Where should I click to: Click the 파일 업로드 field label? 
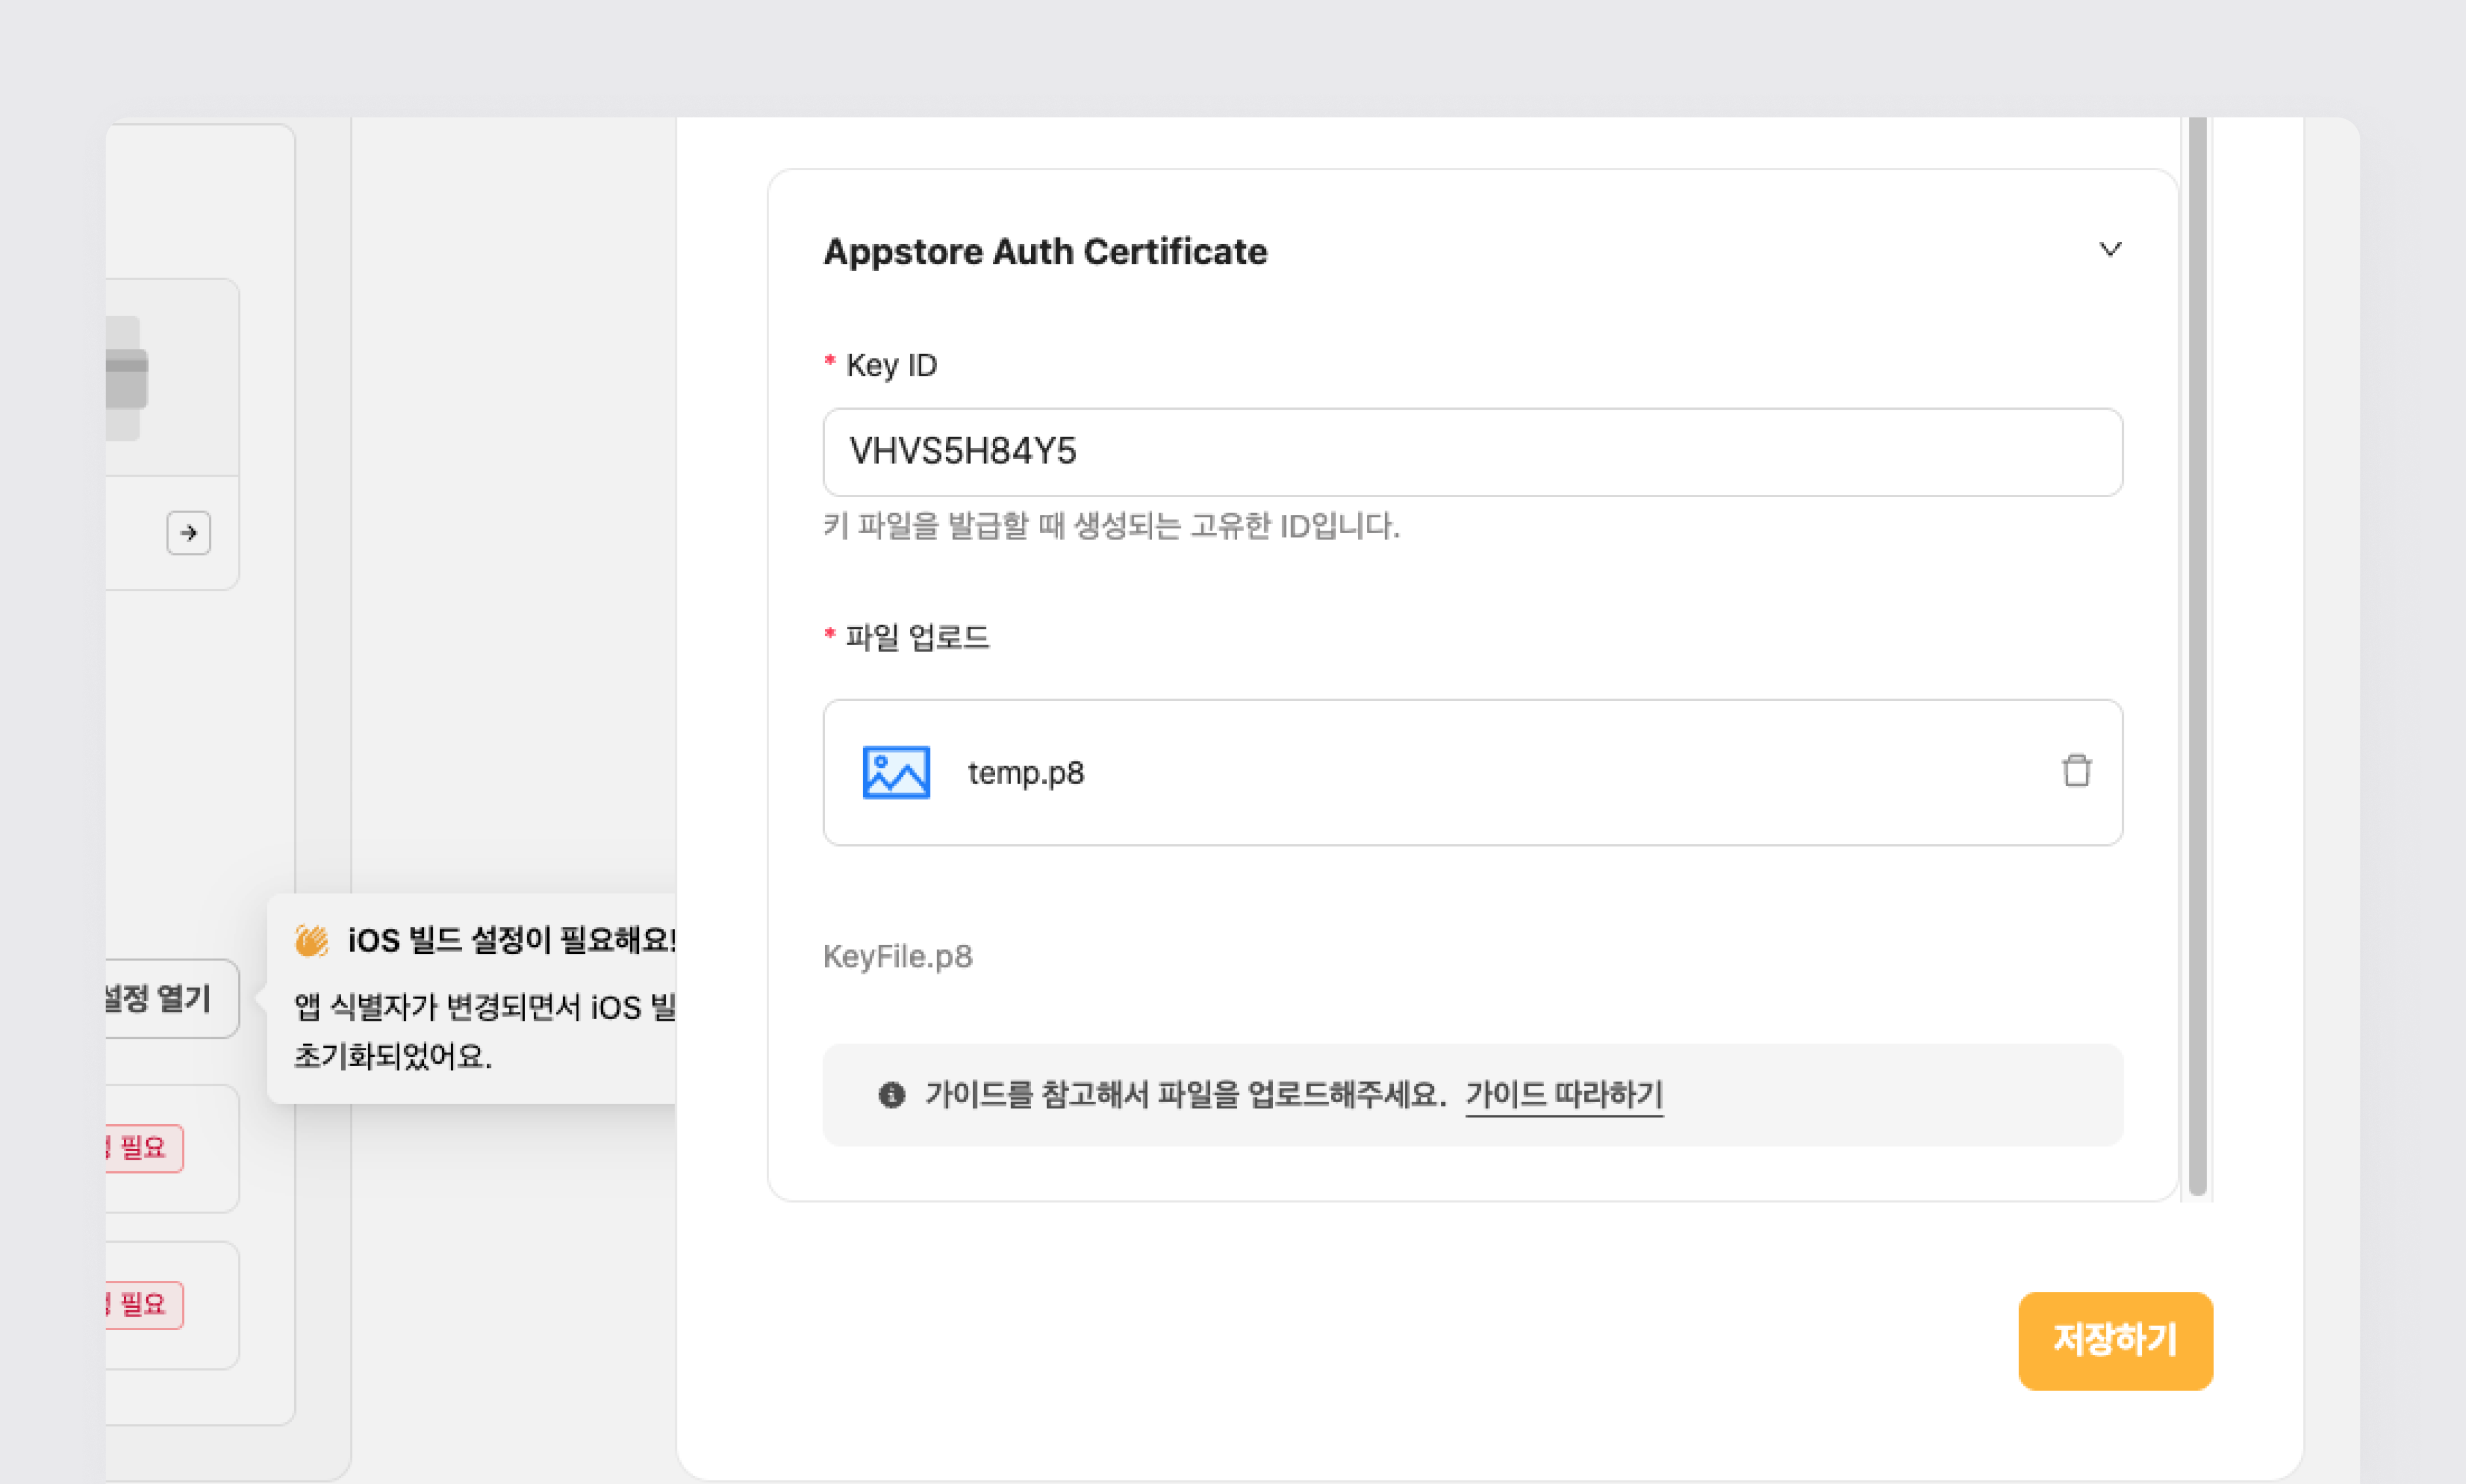click(x=916, y=637)
